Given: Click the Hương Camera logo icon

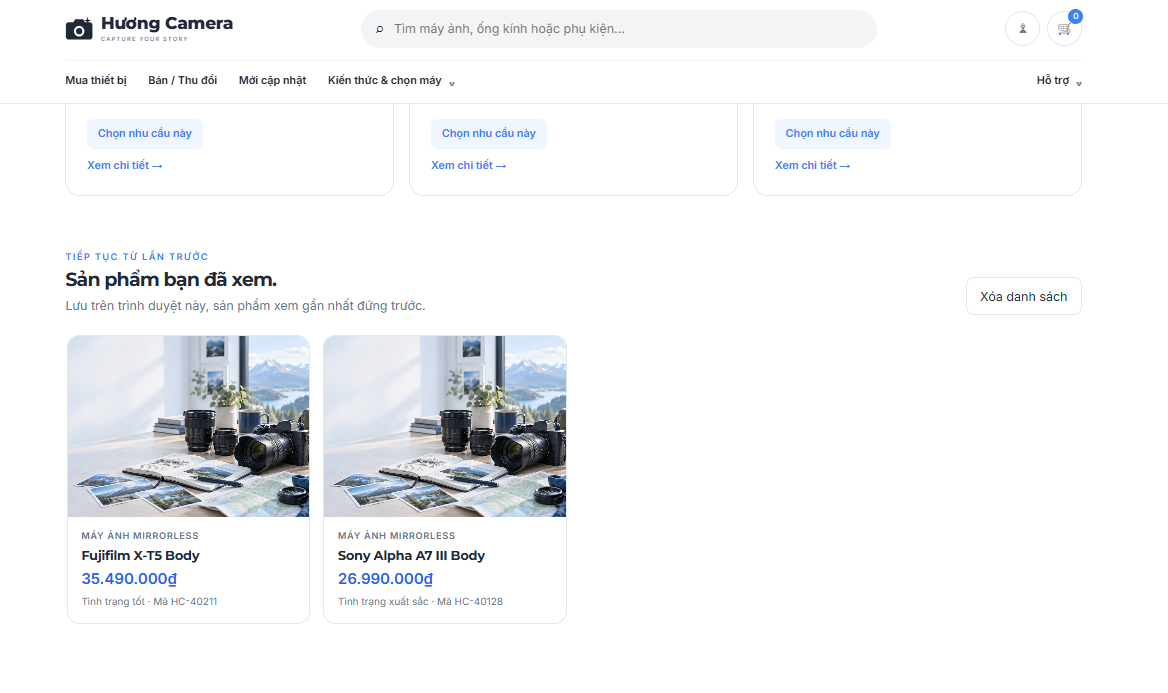Looking at the screenshot, I should [79, 29].
